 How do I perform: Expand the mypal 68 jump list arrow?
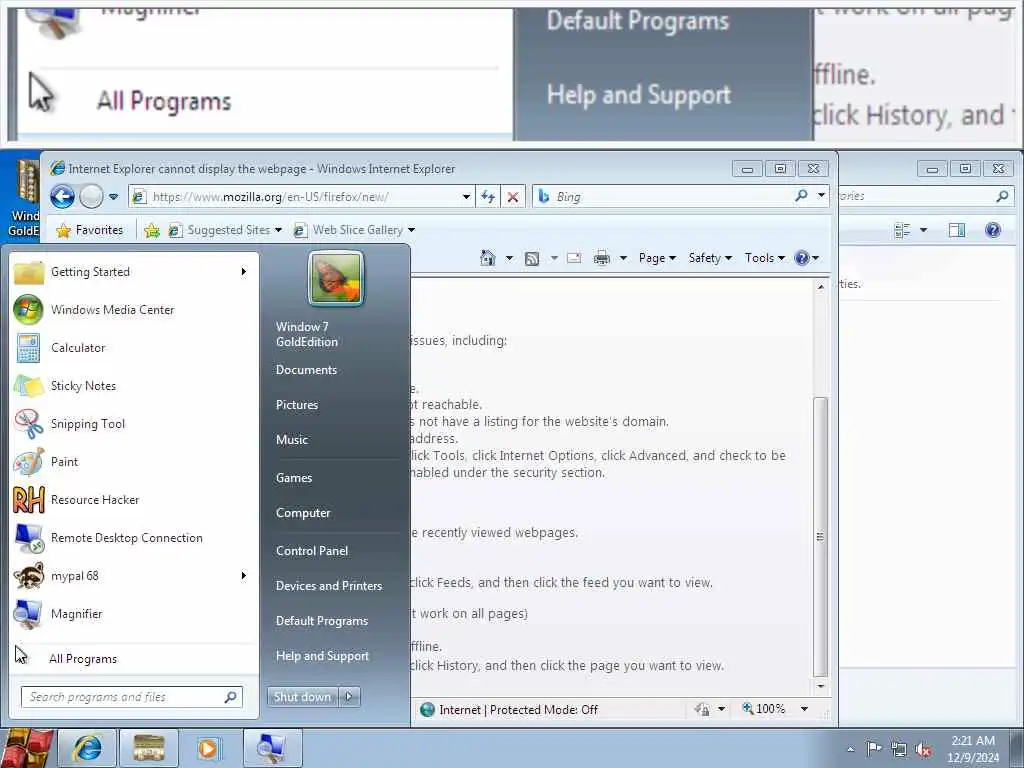244,575
